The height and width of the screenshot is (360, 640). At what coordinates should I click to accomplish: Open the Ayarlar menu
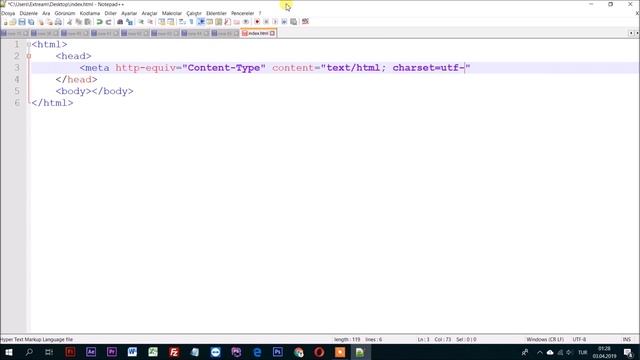coord(129,13)
